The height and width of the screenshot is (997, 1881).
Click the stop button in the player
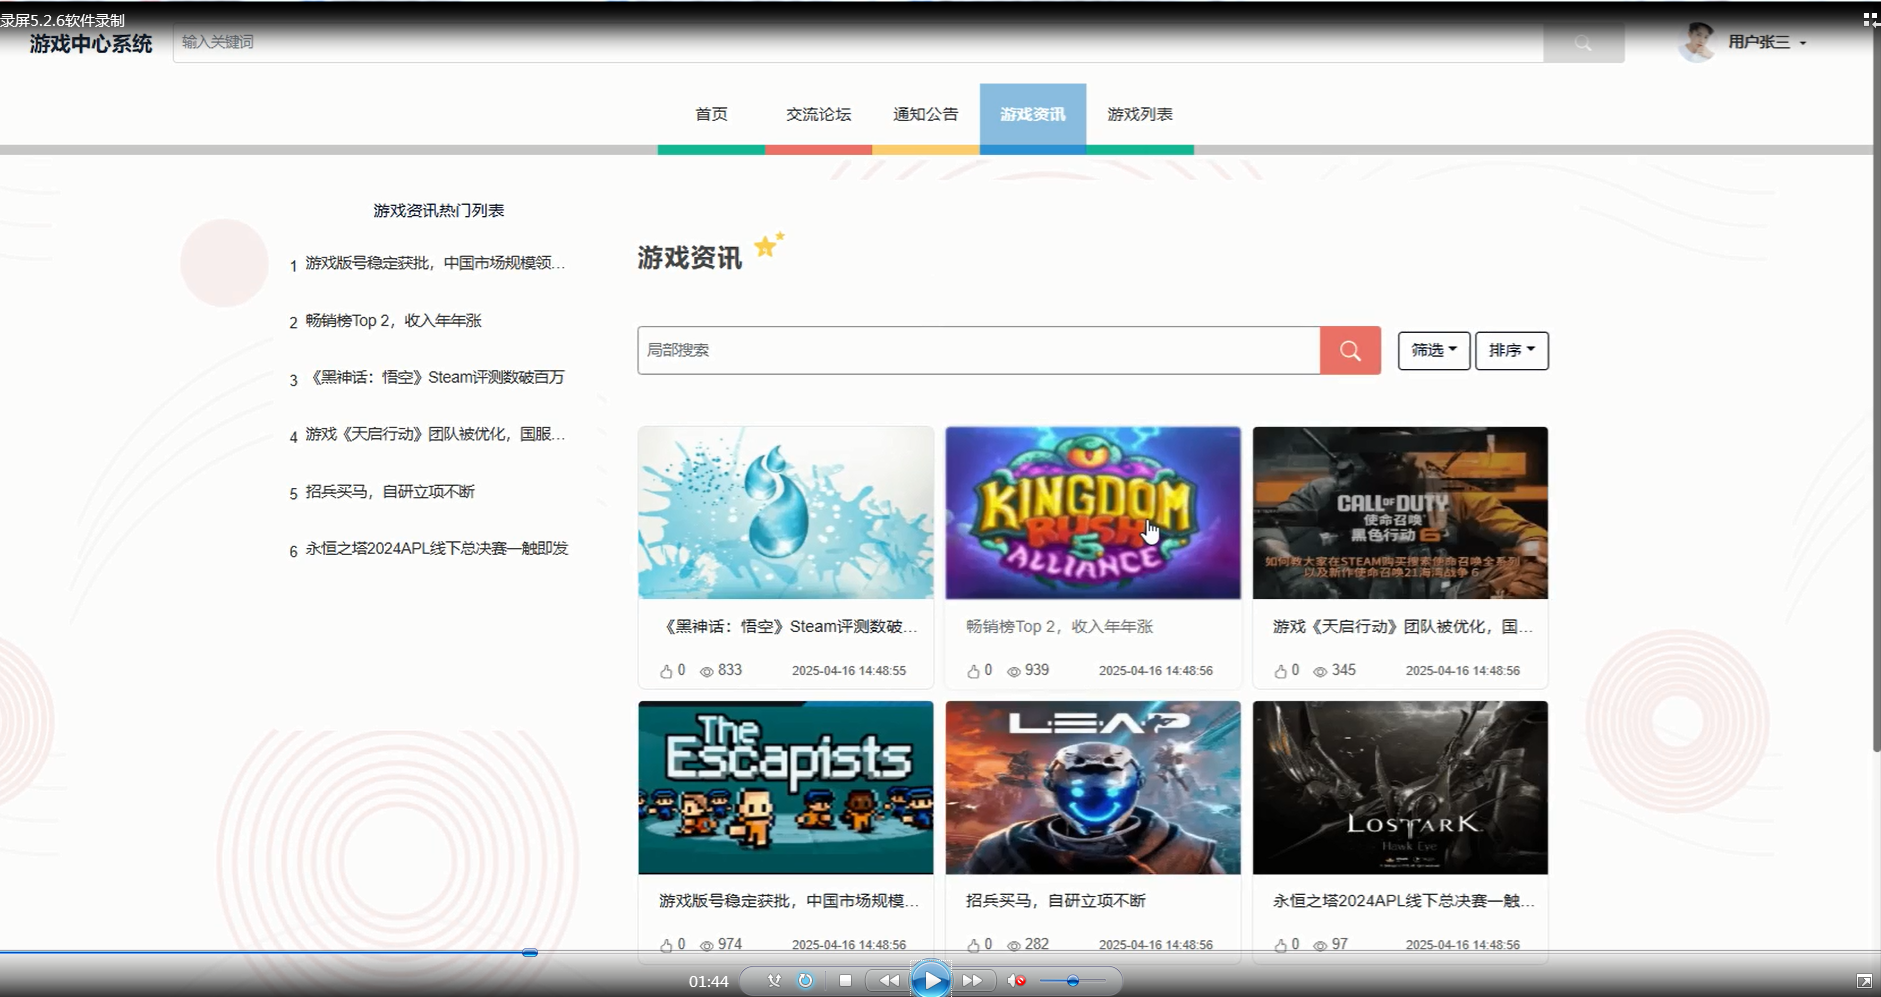pyautogui.click(x=845, y=981)
